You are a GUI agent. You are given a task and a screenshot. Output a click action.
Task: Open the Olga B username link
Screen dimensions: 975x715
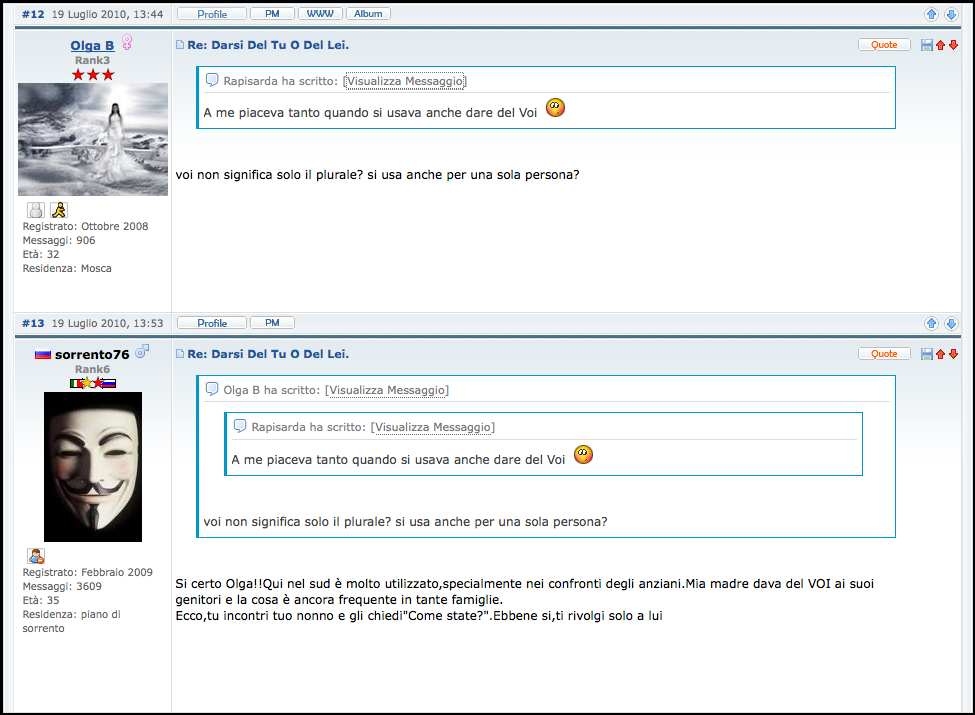click(x=92, y=46)
